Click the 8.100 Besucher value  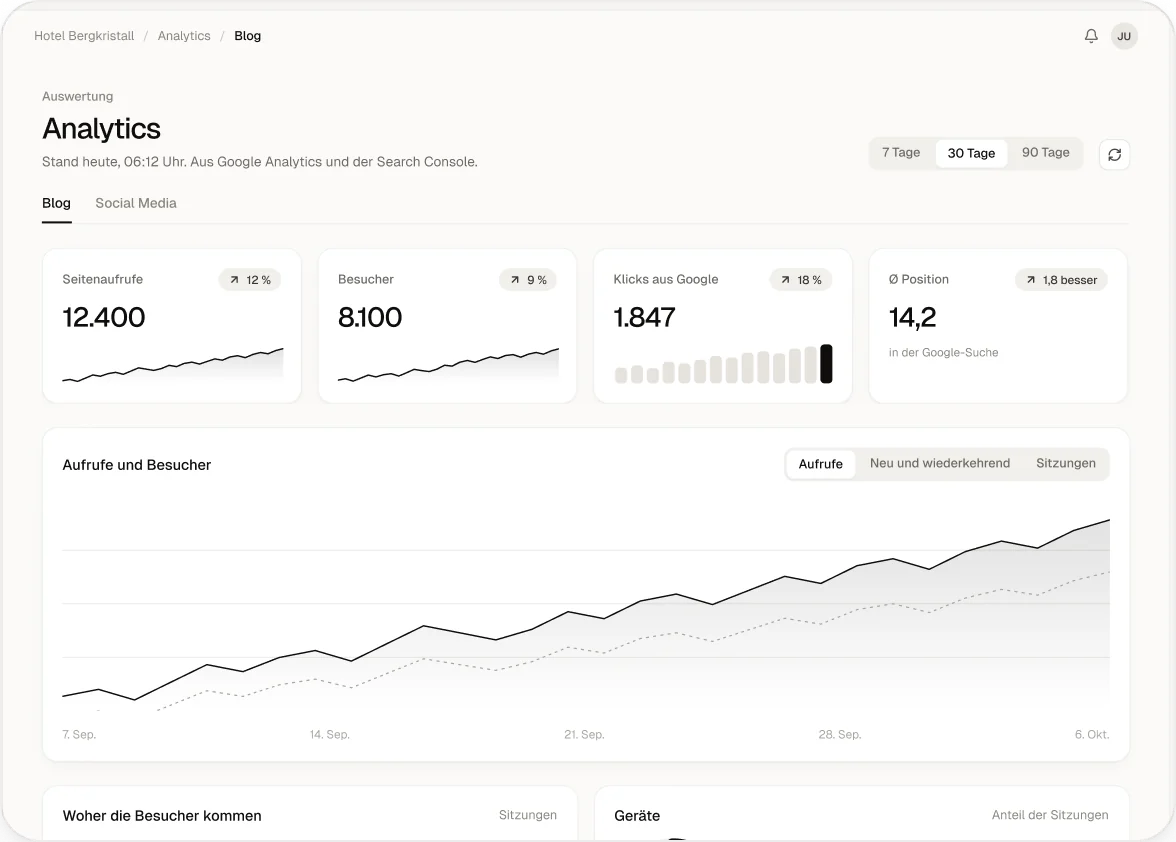[x=370, y=318]
